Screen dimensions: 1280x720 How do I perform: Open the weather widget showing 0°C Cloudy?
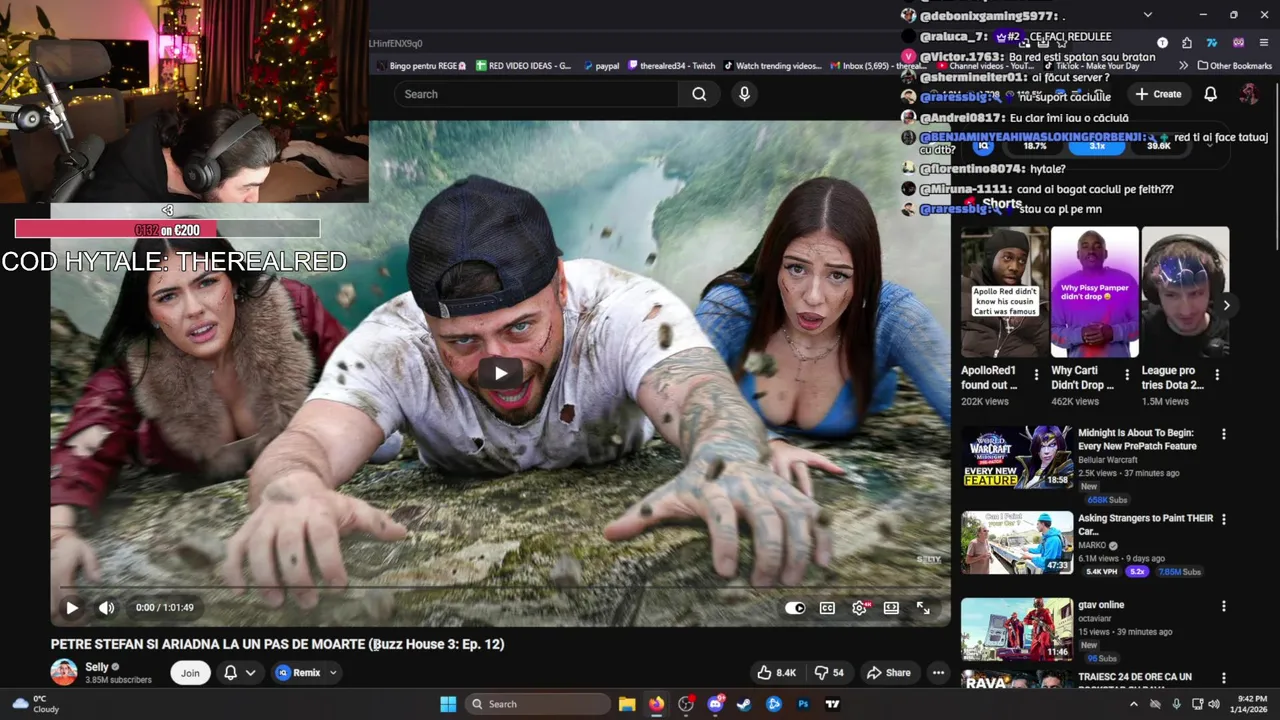[x=35, y=704]
